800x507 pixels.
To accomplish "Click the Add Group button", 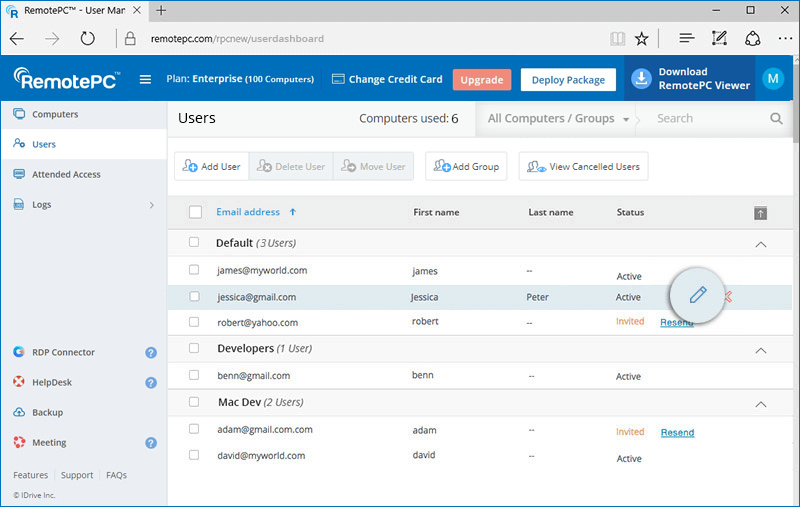I will tap(466, 166).
